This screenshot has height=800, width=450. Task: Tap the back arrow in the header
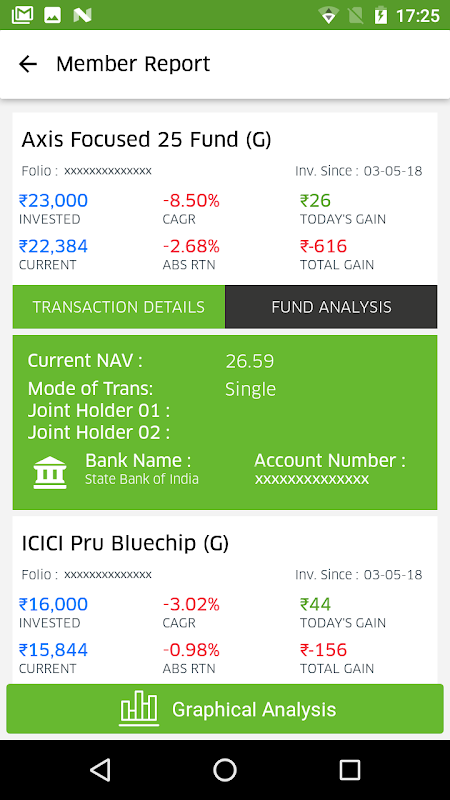pyautogui.click(x=28, y=64)
